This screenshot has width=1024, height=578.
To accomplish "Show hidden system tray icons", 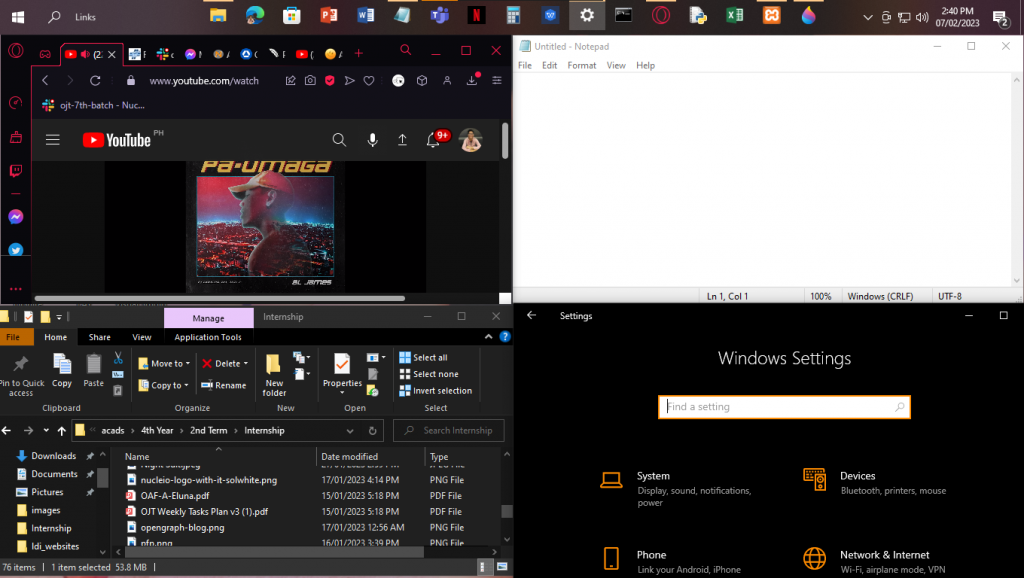I will pos(867,18).
